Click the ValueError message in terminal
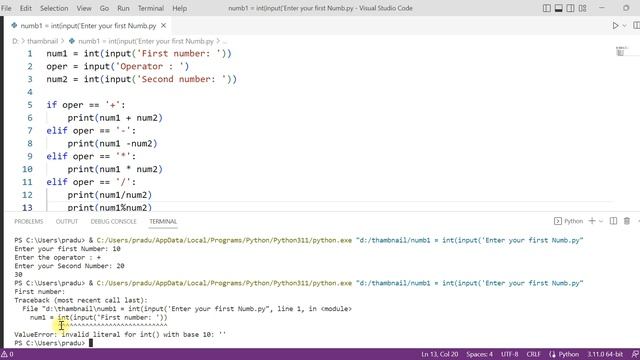Image resolution: width=640 pixels, height=360 pixels. coord(120,334)
